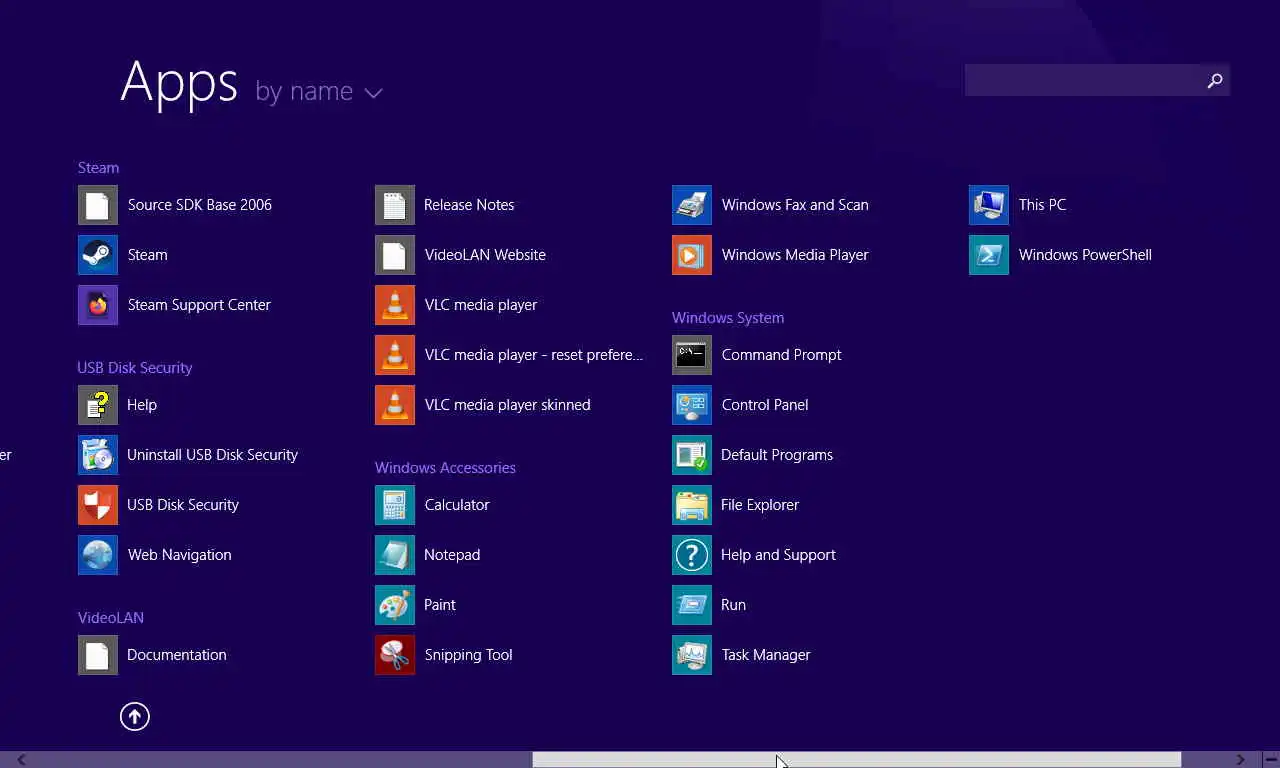Open the This PC icon
Image resolution: width=1280 pixels, height=768 pixels.
click(989, 205)
